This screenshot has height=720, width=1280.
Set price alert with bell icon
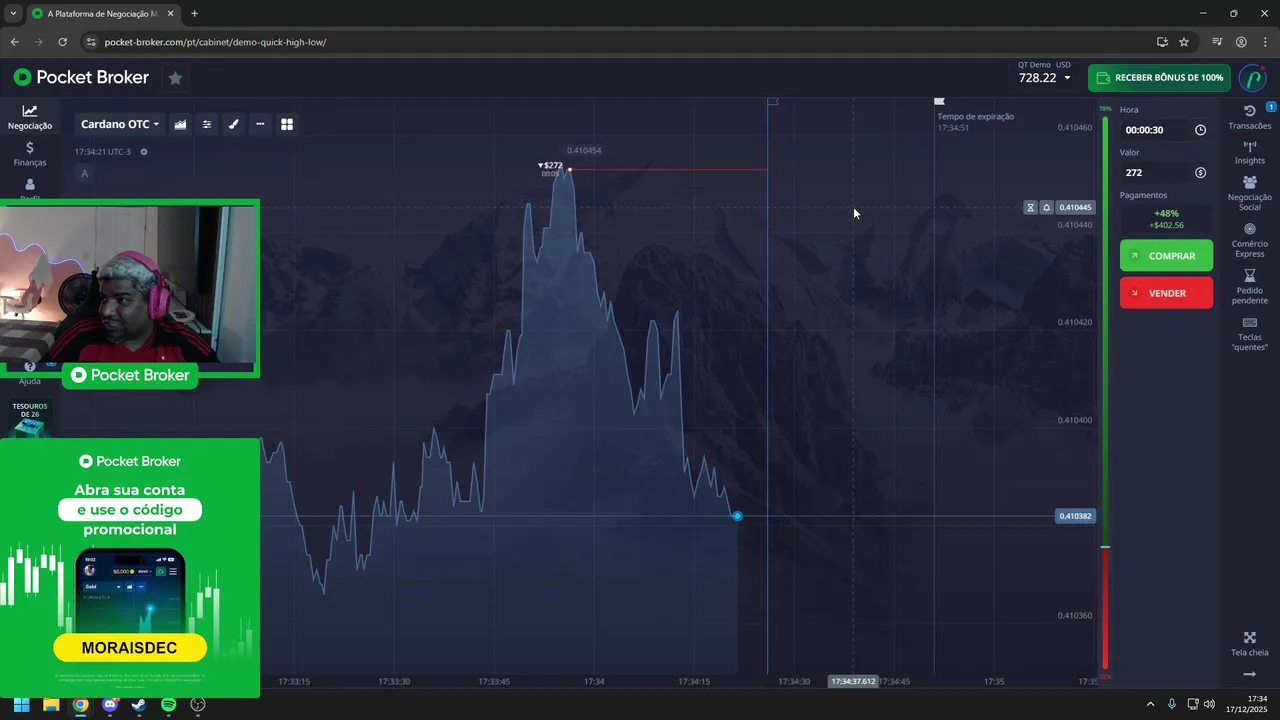click(1046, 208)
